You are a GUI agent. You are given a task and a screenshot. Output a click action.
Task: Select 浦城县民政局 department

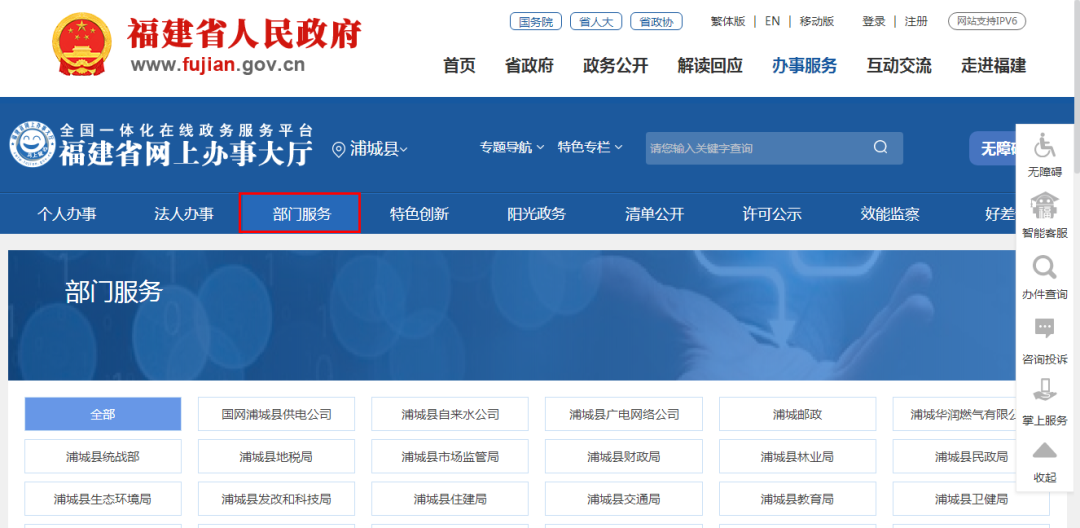pyautogui.click(x=971, y=456)
